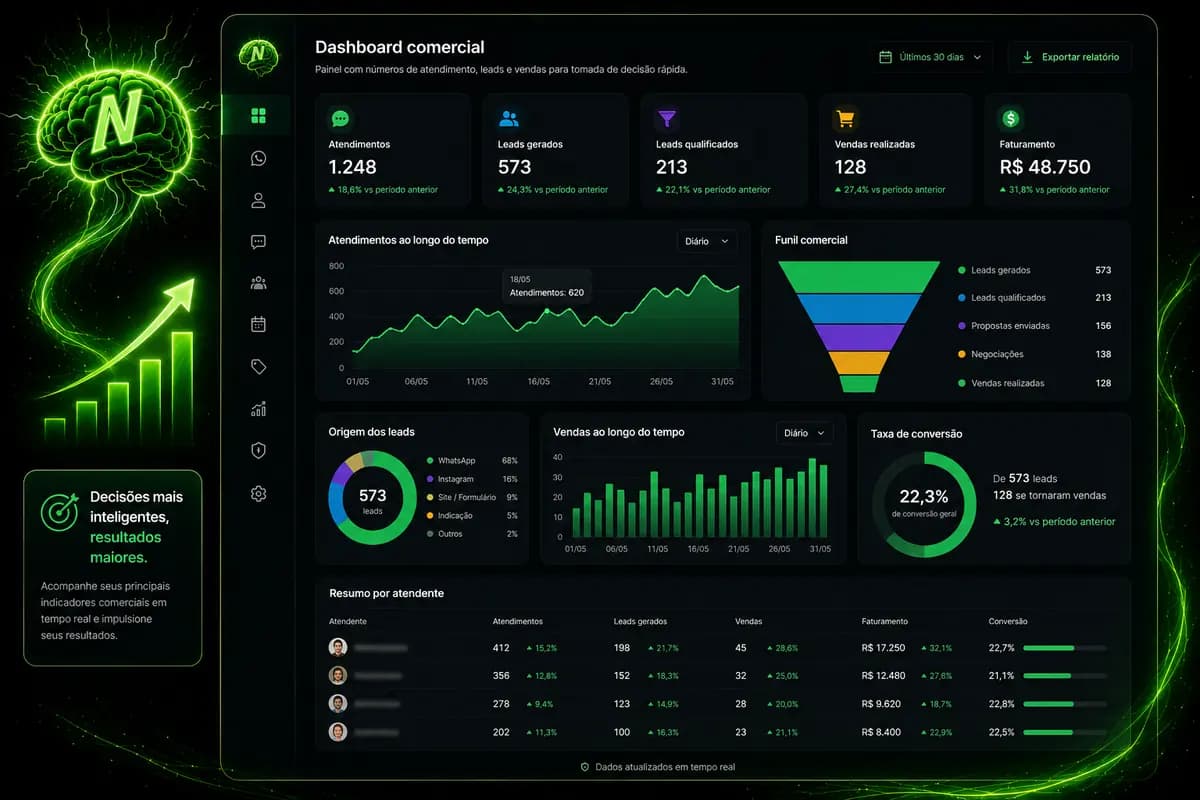Click the avatar of attendant with 412 atendimentos
Image resolution: width=1200 pixels, height=800 pixels.
tap(338, 647)
